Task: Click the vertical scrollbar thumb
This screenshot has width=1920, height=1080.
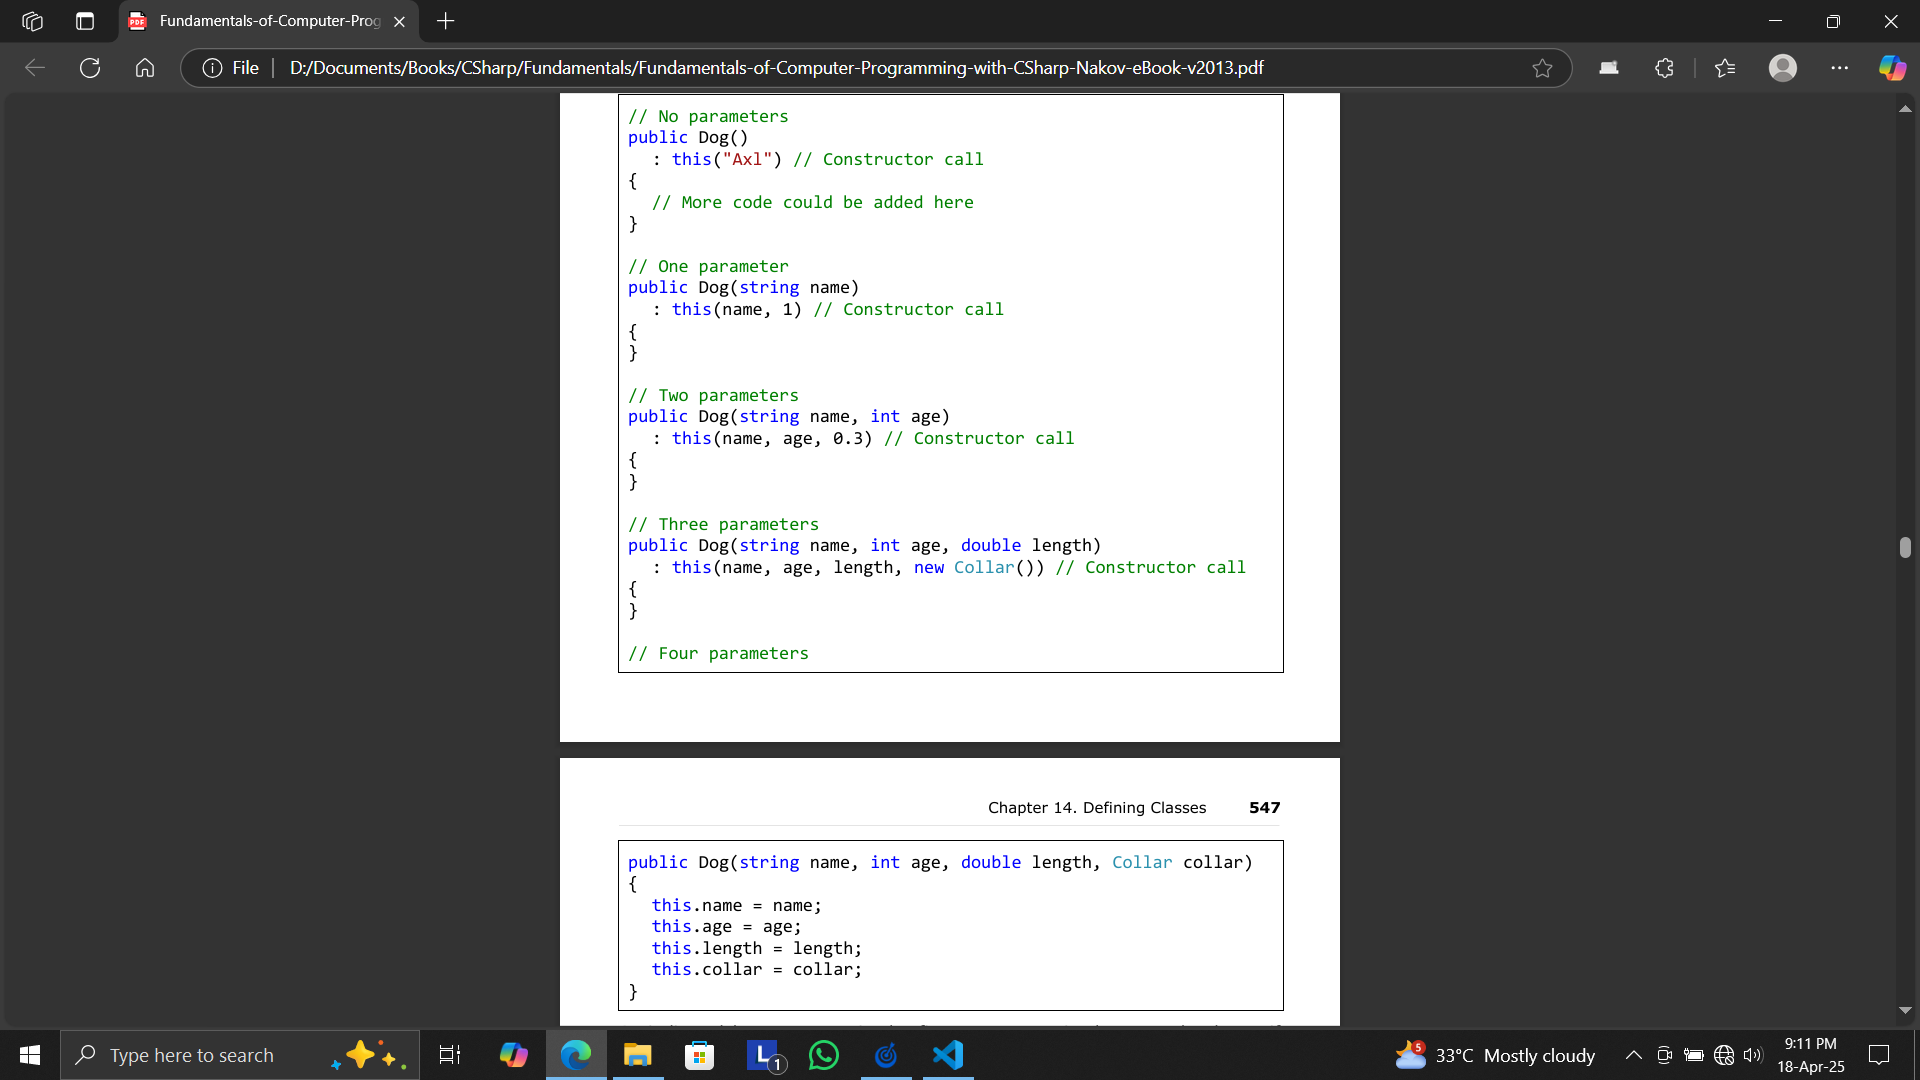Action: point(1905,547)
